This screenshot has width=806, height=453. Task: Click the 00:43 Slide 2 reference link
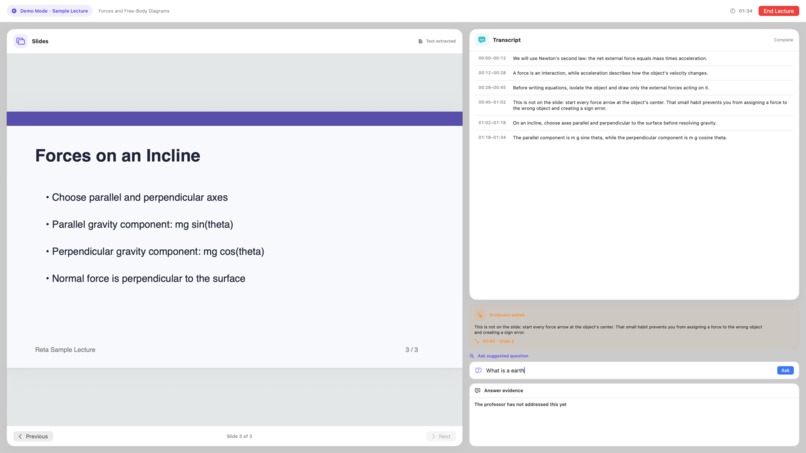click(x=498, y=341)
